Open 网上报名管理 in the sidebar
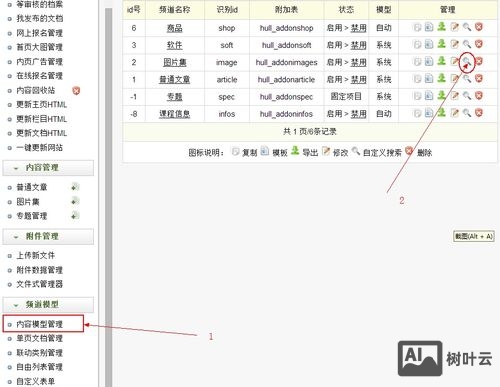The image size is (500, 387). coord(40,33)
